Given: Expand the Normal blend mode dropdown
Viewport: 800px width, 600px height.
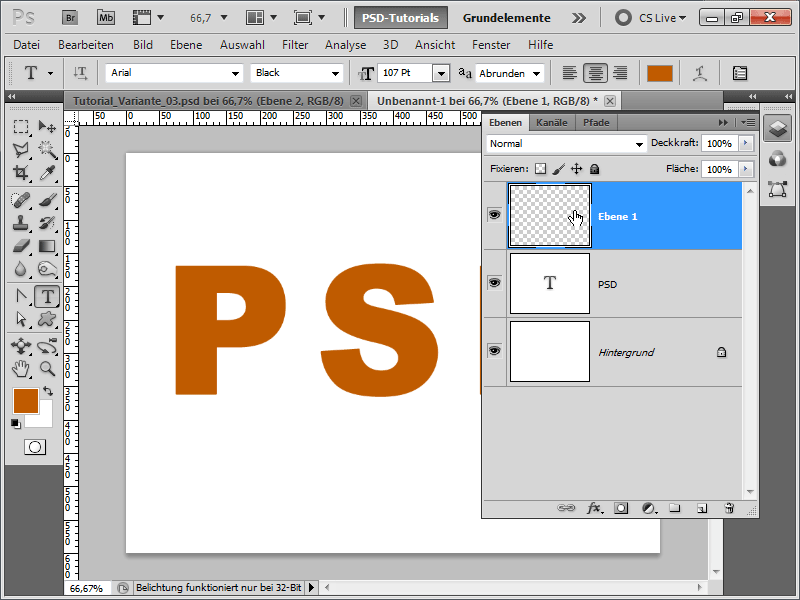Looking at the screenshot, I should [x=566, y=144].
